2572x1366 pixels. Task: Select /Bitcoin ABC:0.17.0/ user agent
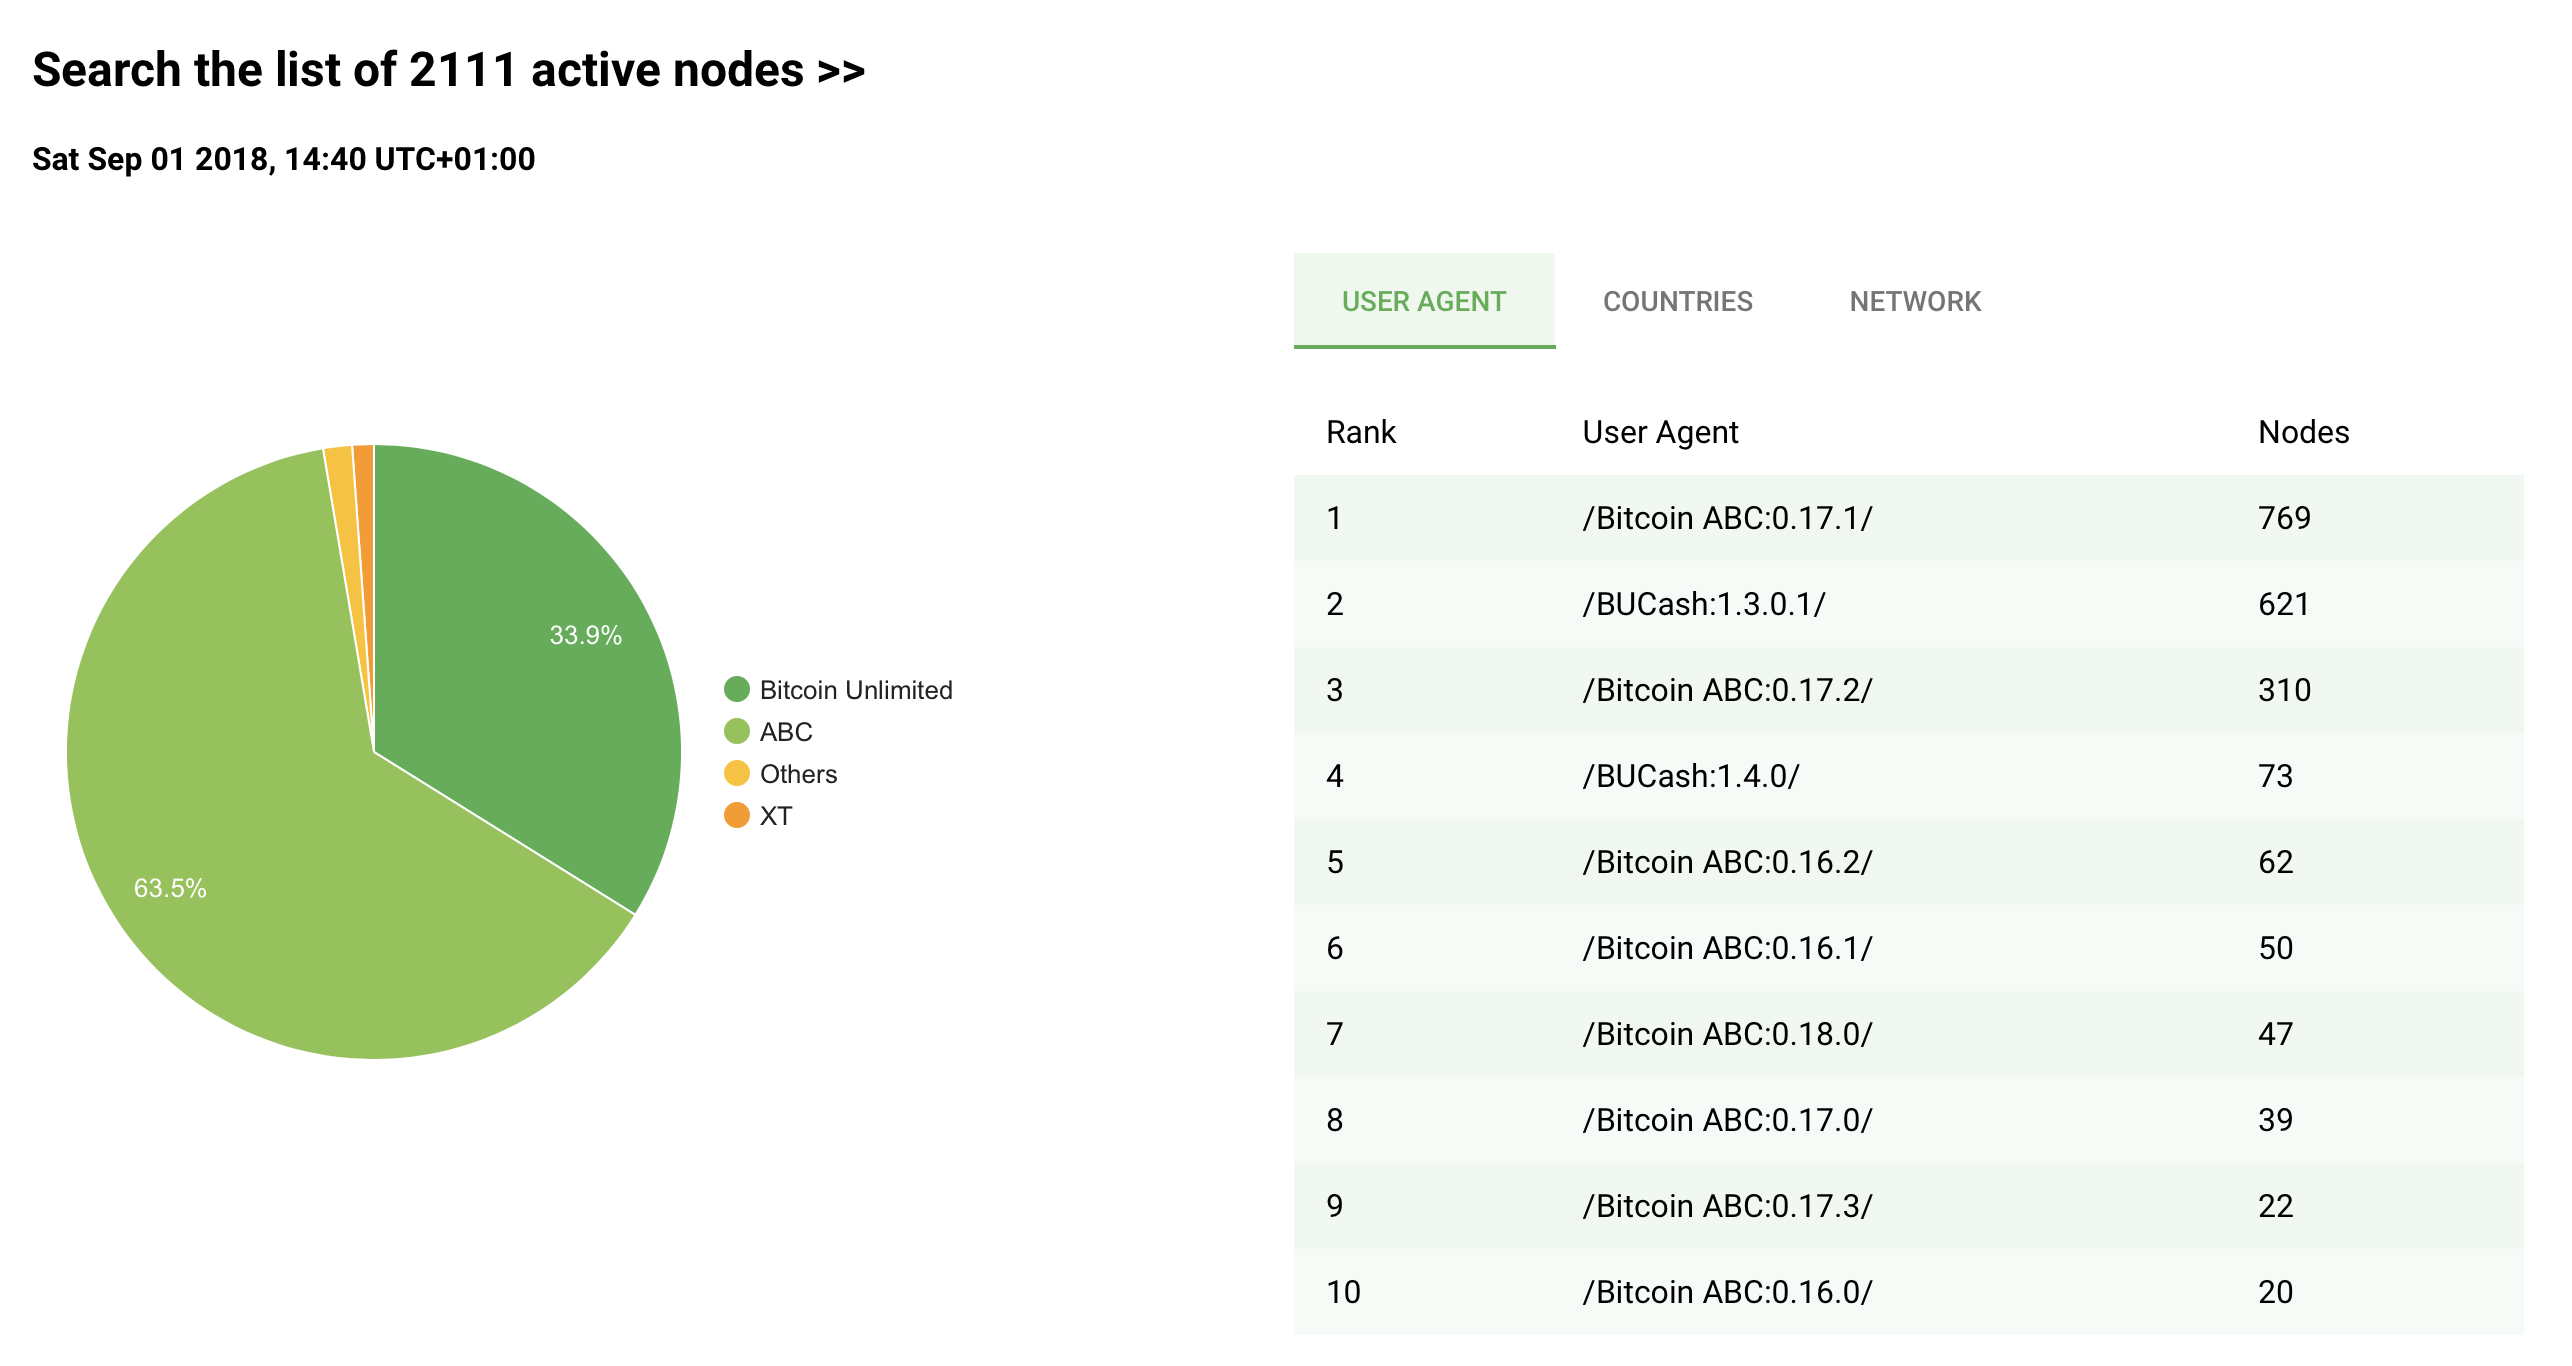(1727, 1120)
